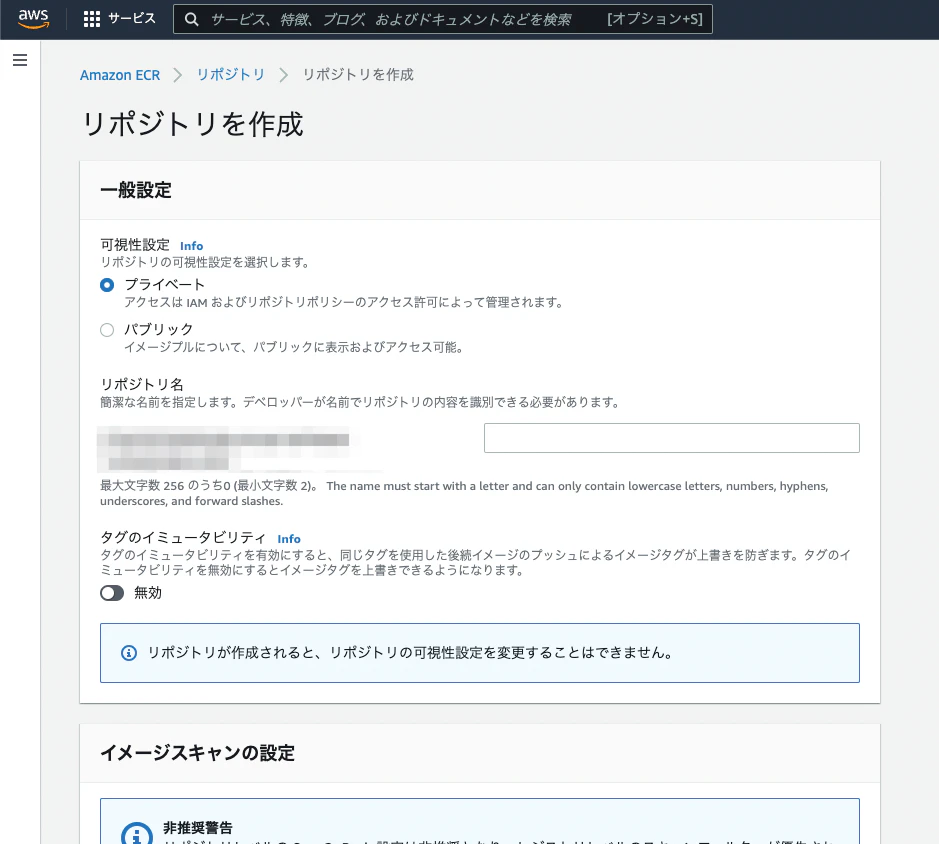Image resolution: width=939 pixels, height=844 pixels.
Task: Open the services grid icon
Action: click(x=92, y=19)
